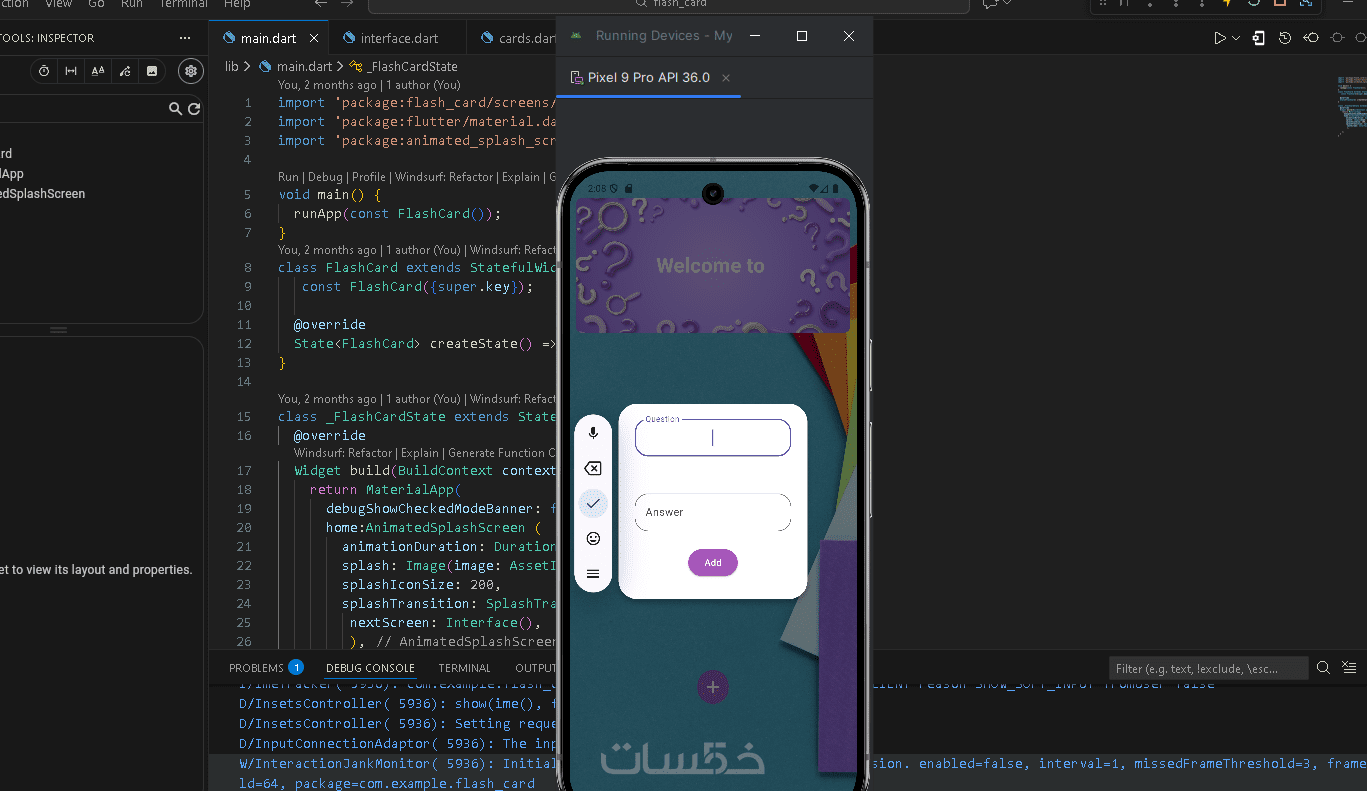
Task: Click the Run code lens above main()
Action: click(289, 177)
